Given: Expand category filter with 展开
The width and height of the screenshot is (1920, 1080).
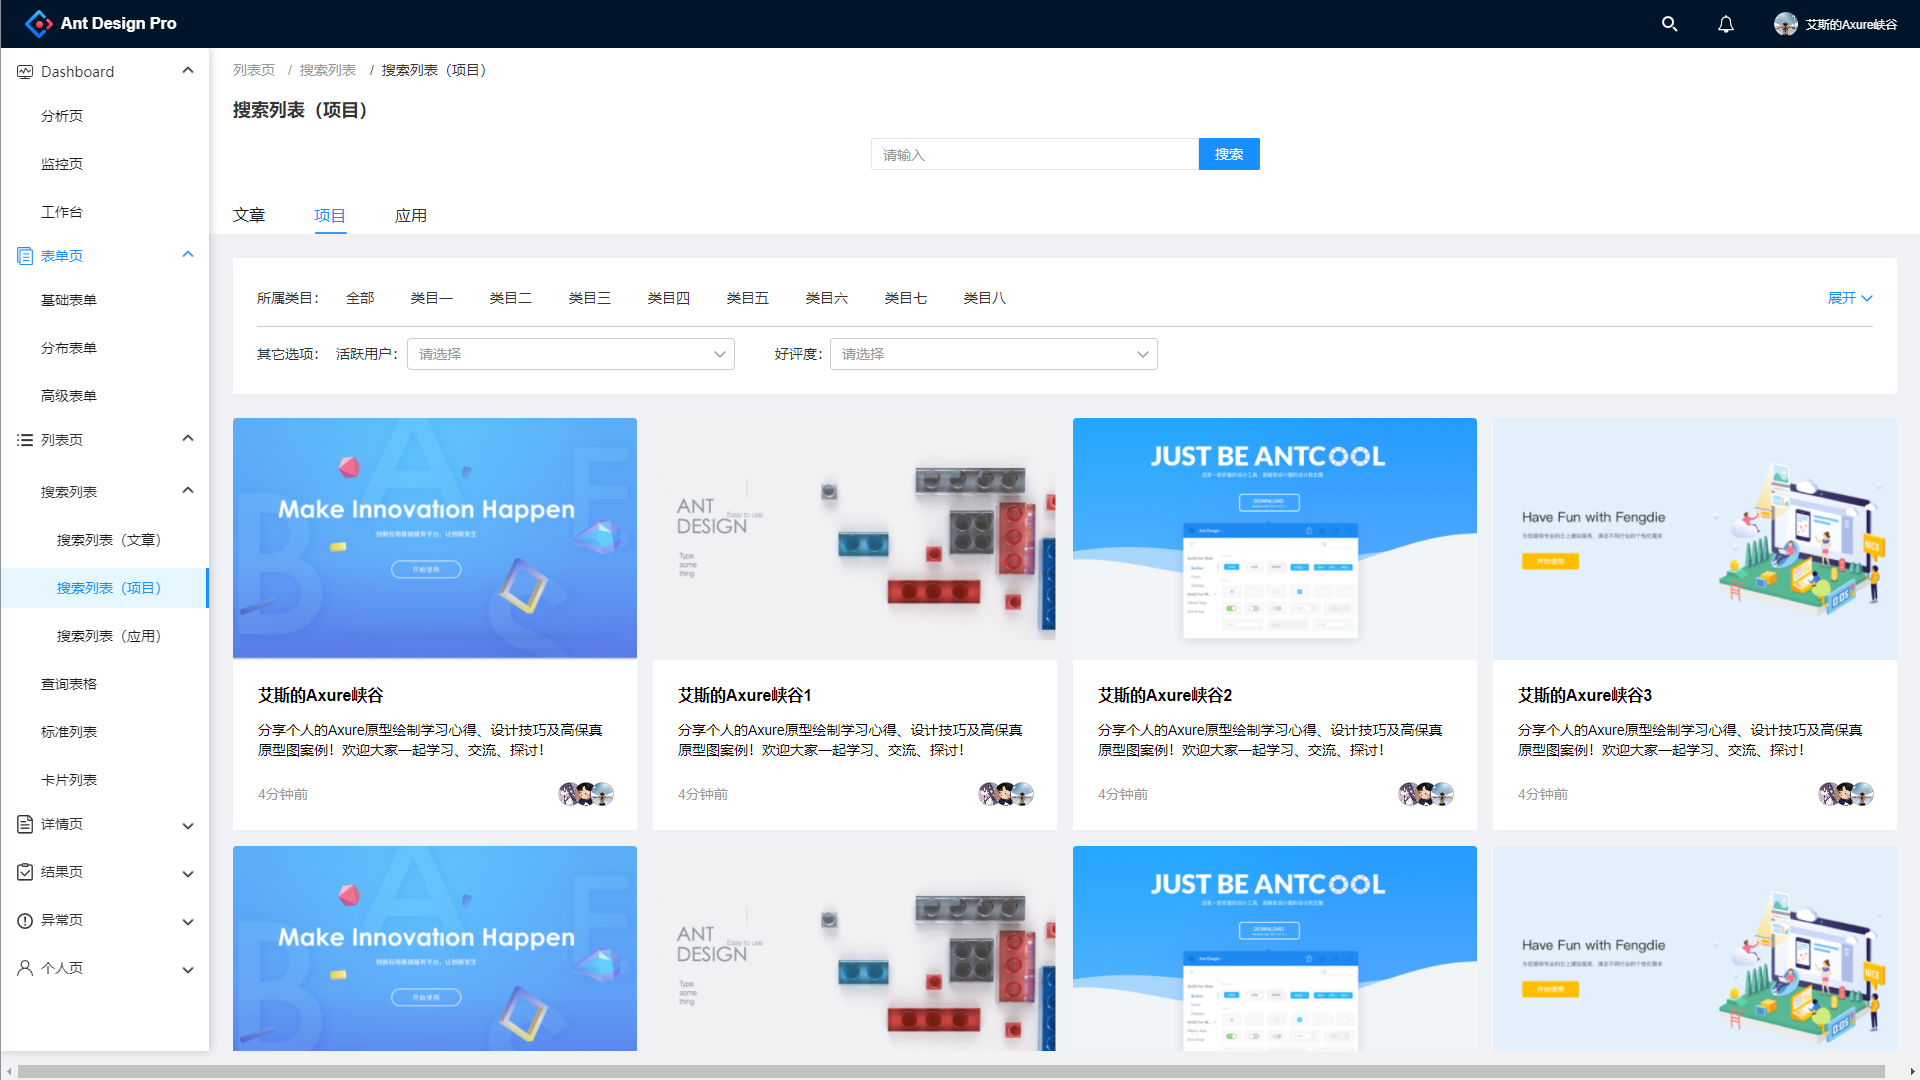Looking at the screenshot, I should click(x=1850, y=298).
